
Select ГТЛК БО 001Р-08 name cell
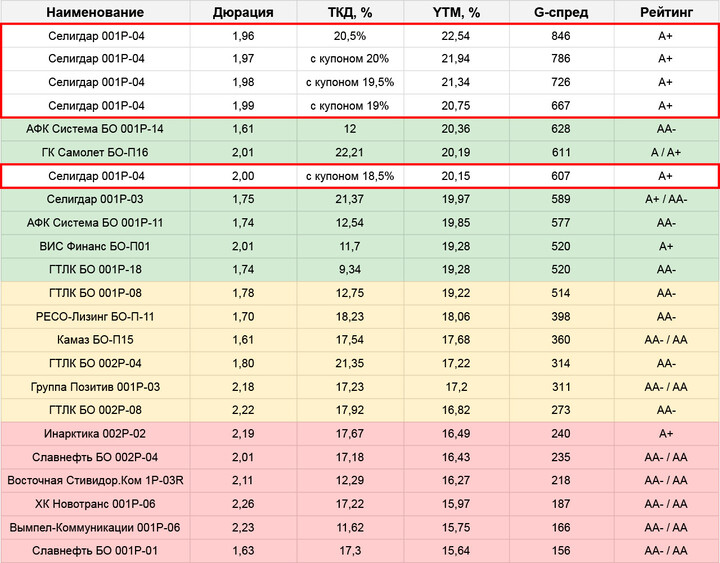pos(95,293)
